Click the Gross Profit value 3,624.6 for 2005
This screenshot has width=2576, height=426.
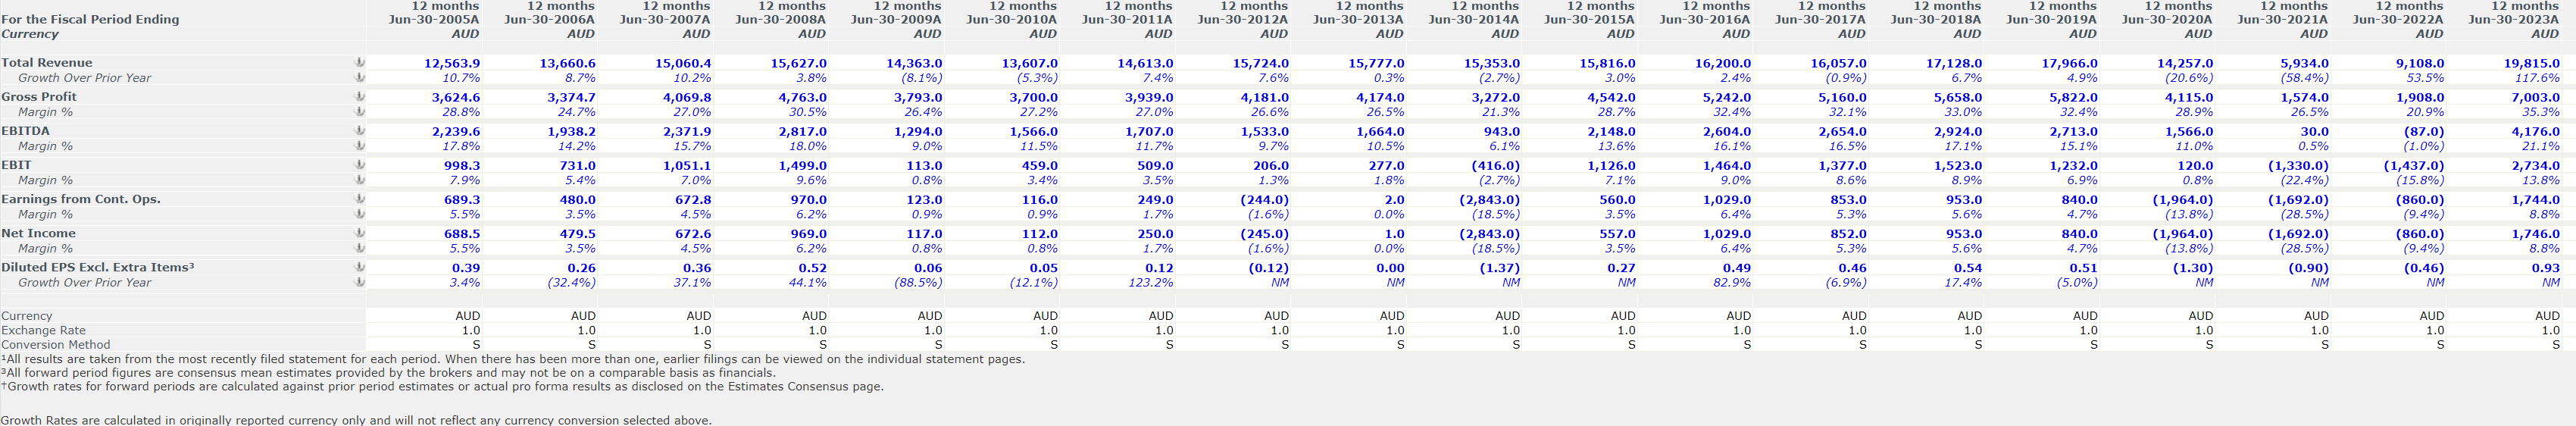point(455,97)
